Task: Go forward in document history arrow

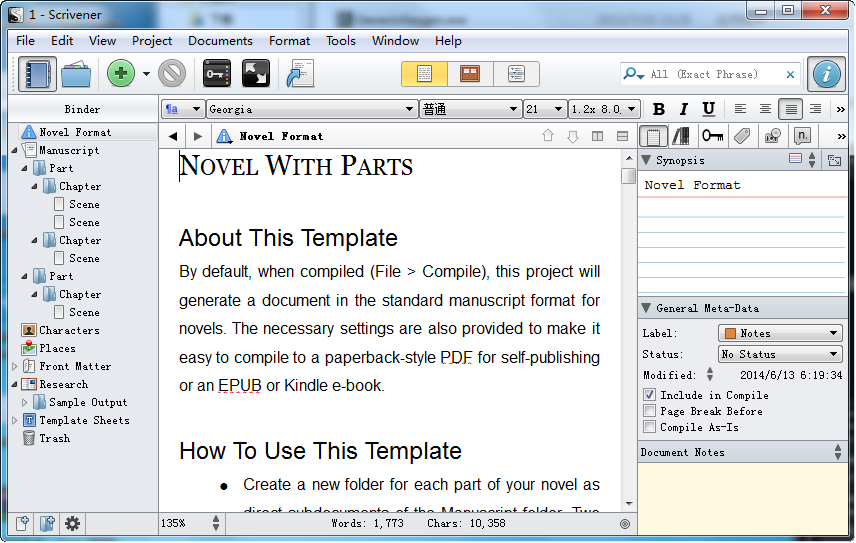Action: coord(198,136)
